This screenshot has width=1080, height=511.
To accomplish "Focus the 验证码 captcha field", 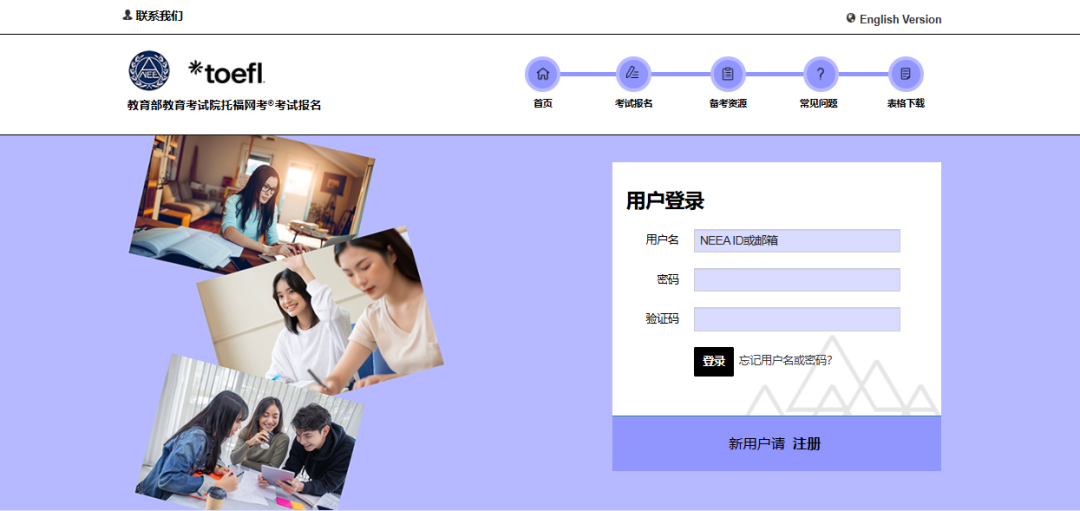I will click(x=797, y=319).
